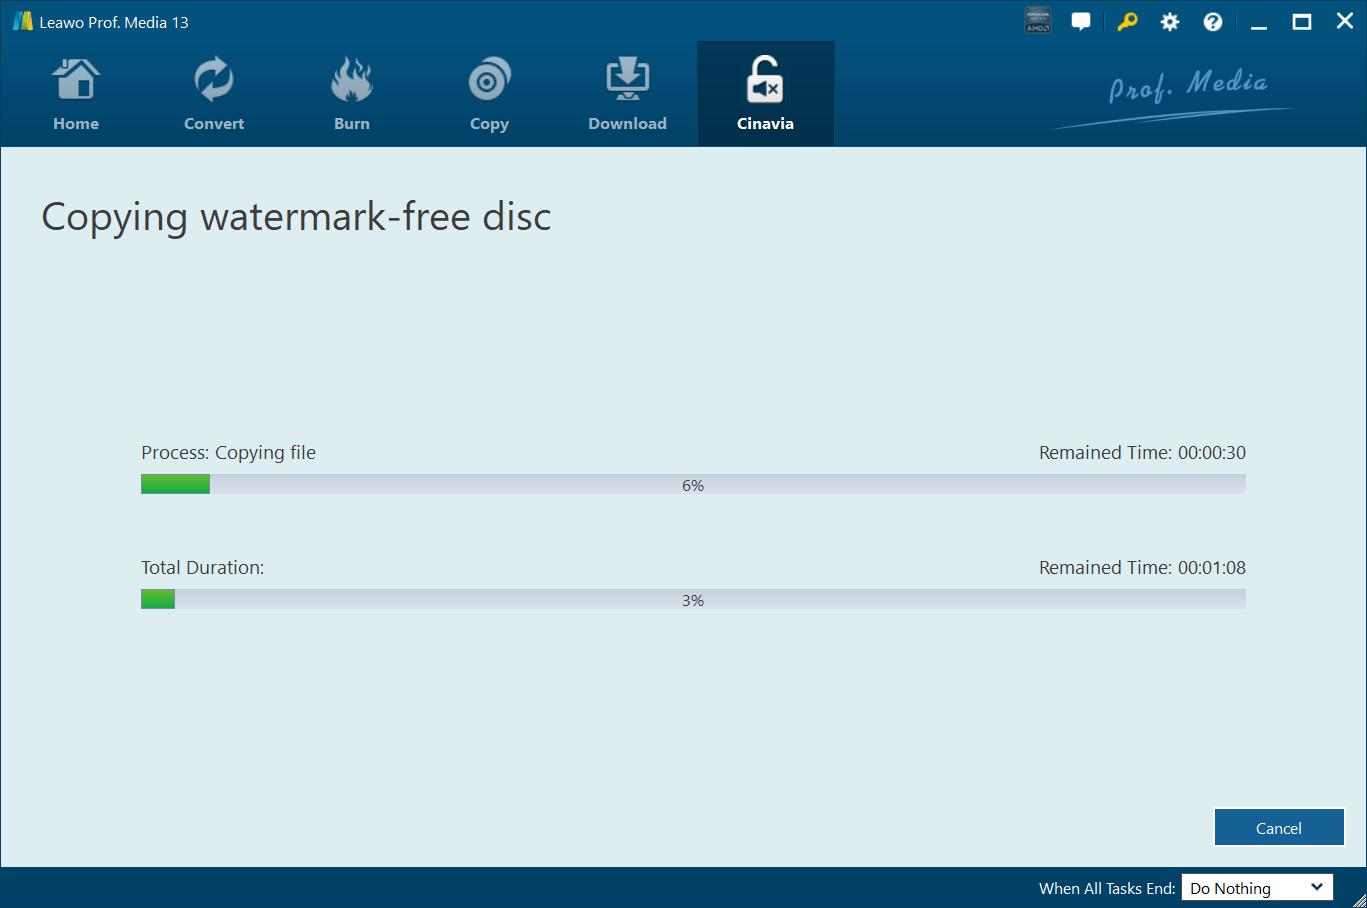Click the Leawo Prof. Media app logo
The height and width of the screenshot is (908, 1367).
coord(22,21)
